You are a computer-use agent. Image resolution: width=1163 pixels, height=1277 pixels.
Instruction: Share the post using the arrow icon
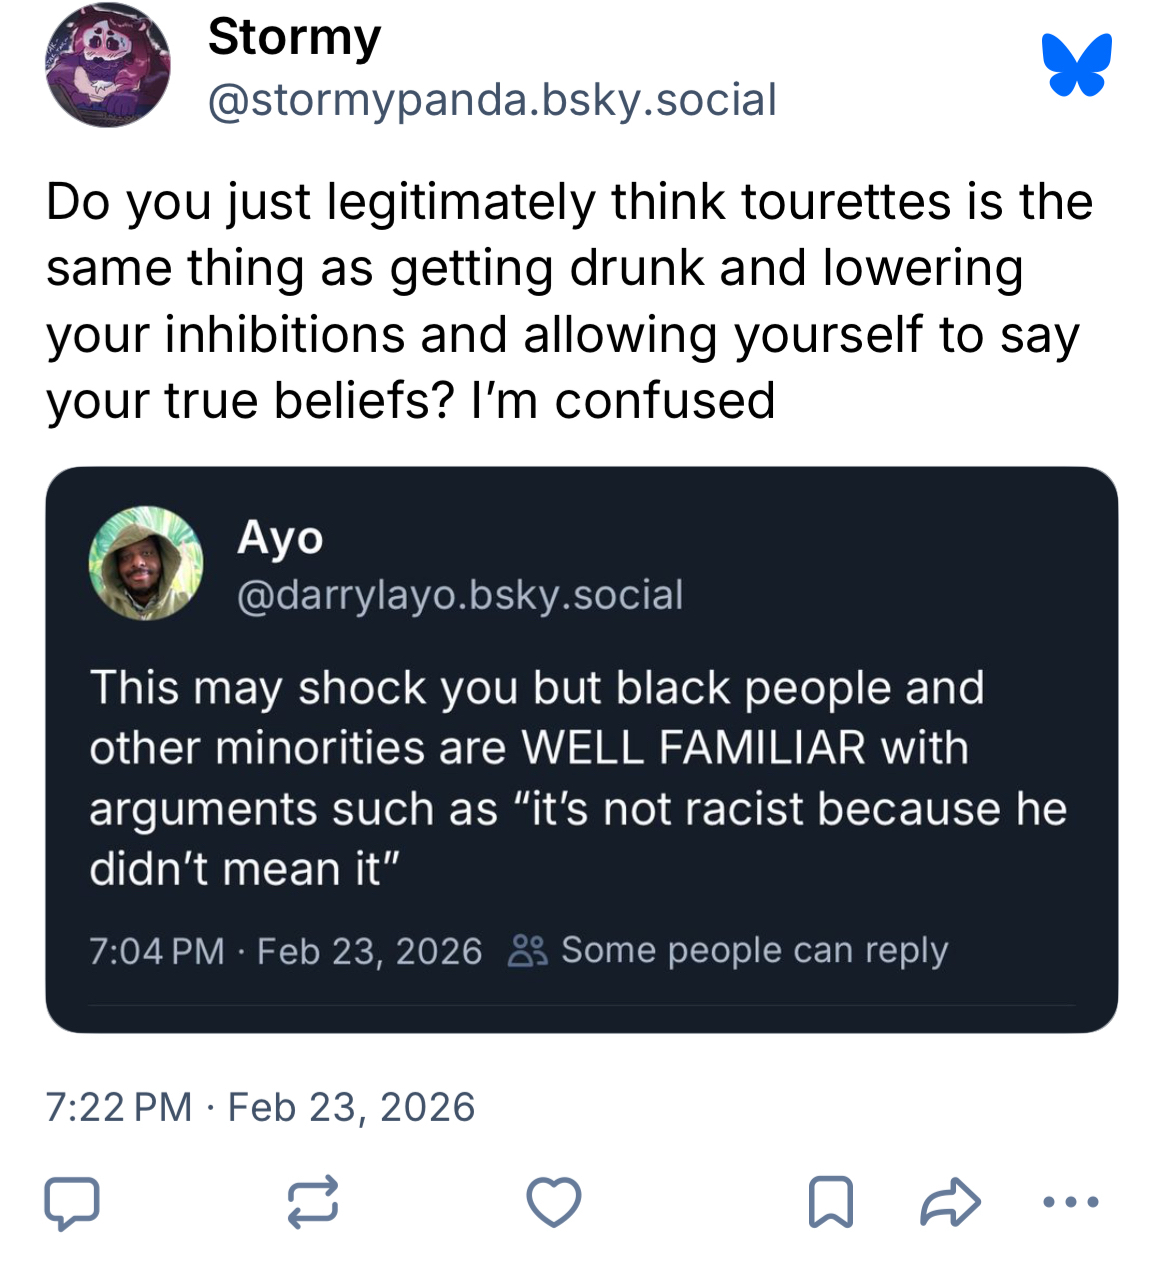950,1202
